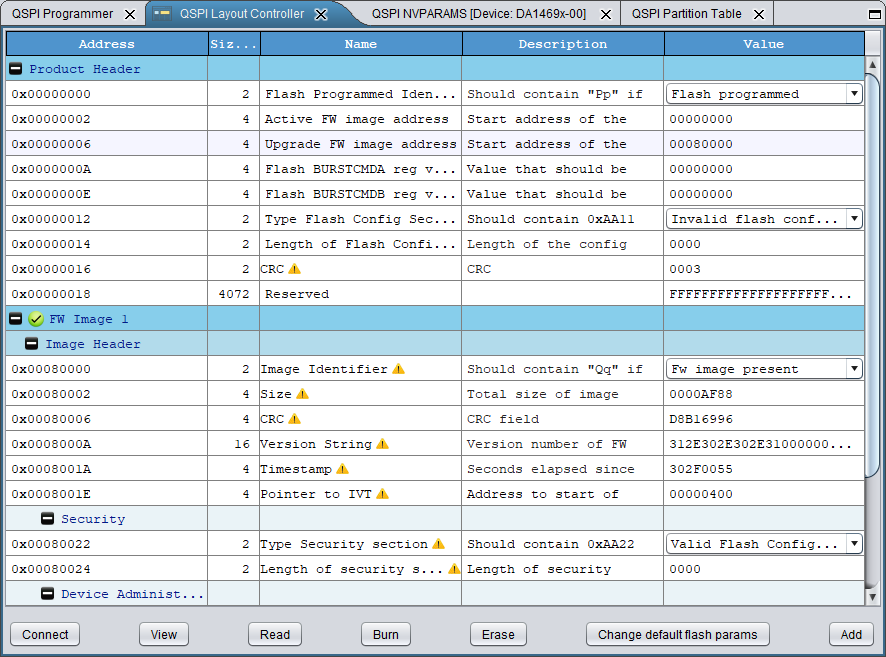This screenshot has width=886, height=657.
Task: Click the Add button
Action: (x=851, y=634)
